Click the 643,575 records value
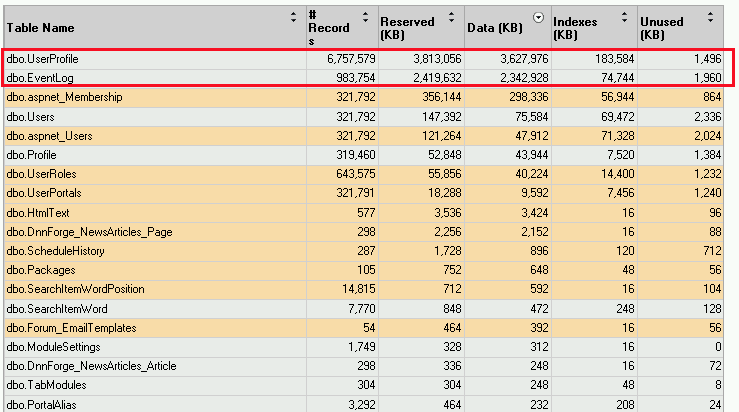739x412 pixels. [356, 173]
